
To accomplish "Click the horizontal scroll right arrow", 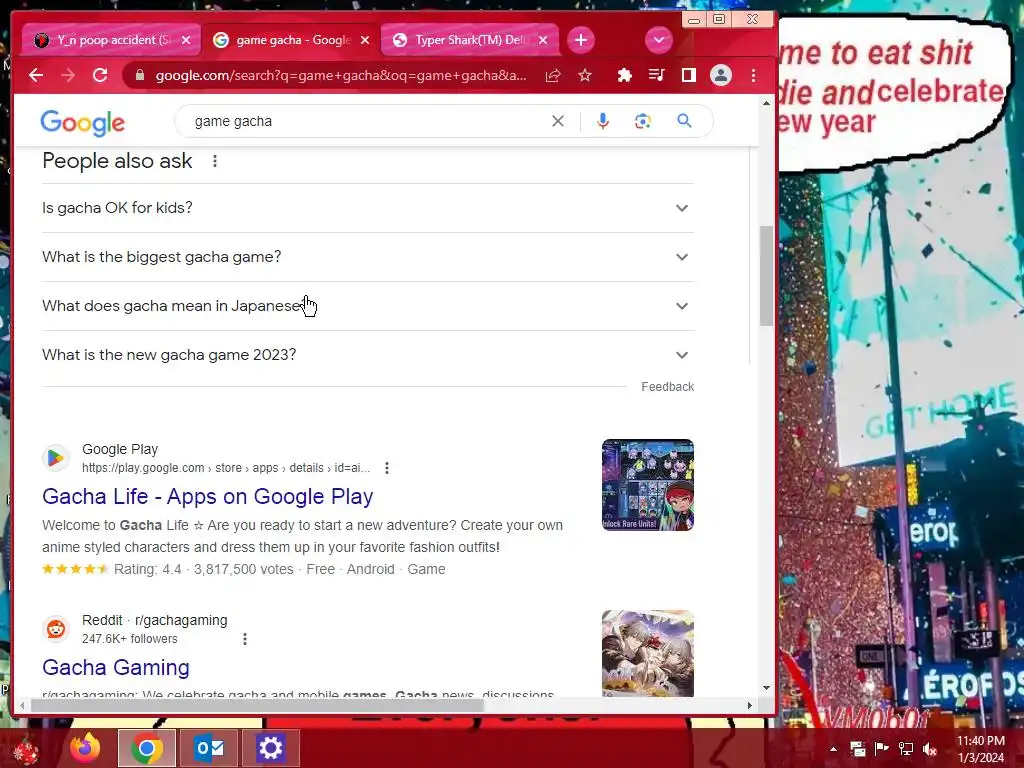I will tap(749, 705).
